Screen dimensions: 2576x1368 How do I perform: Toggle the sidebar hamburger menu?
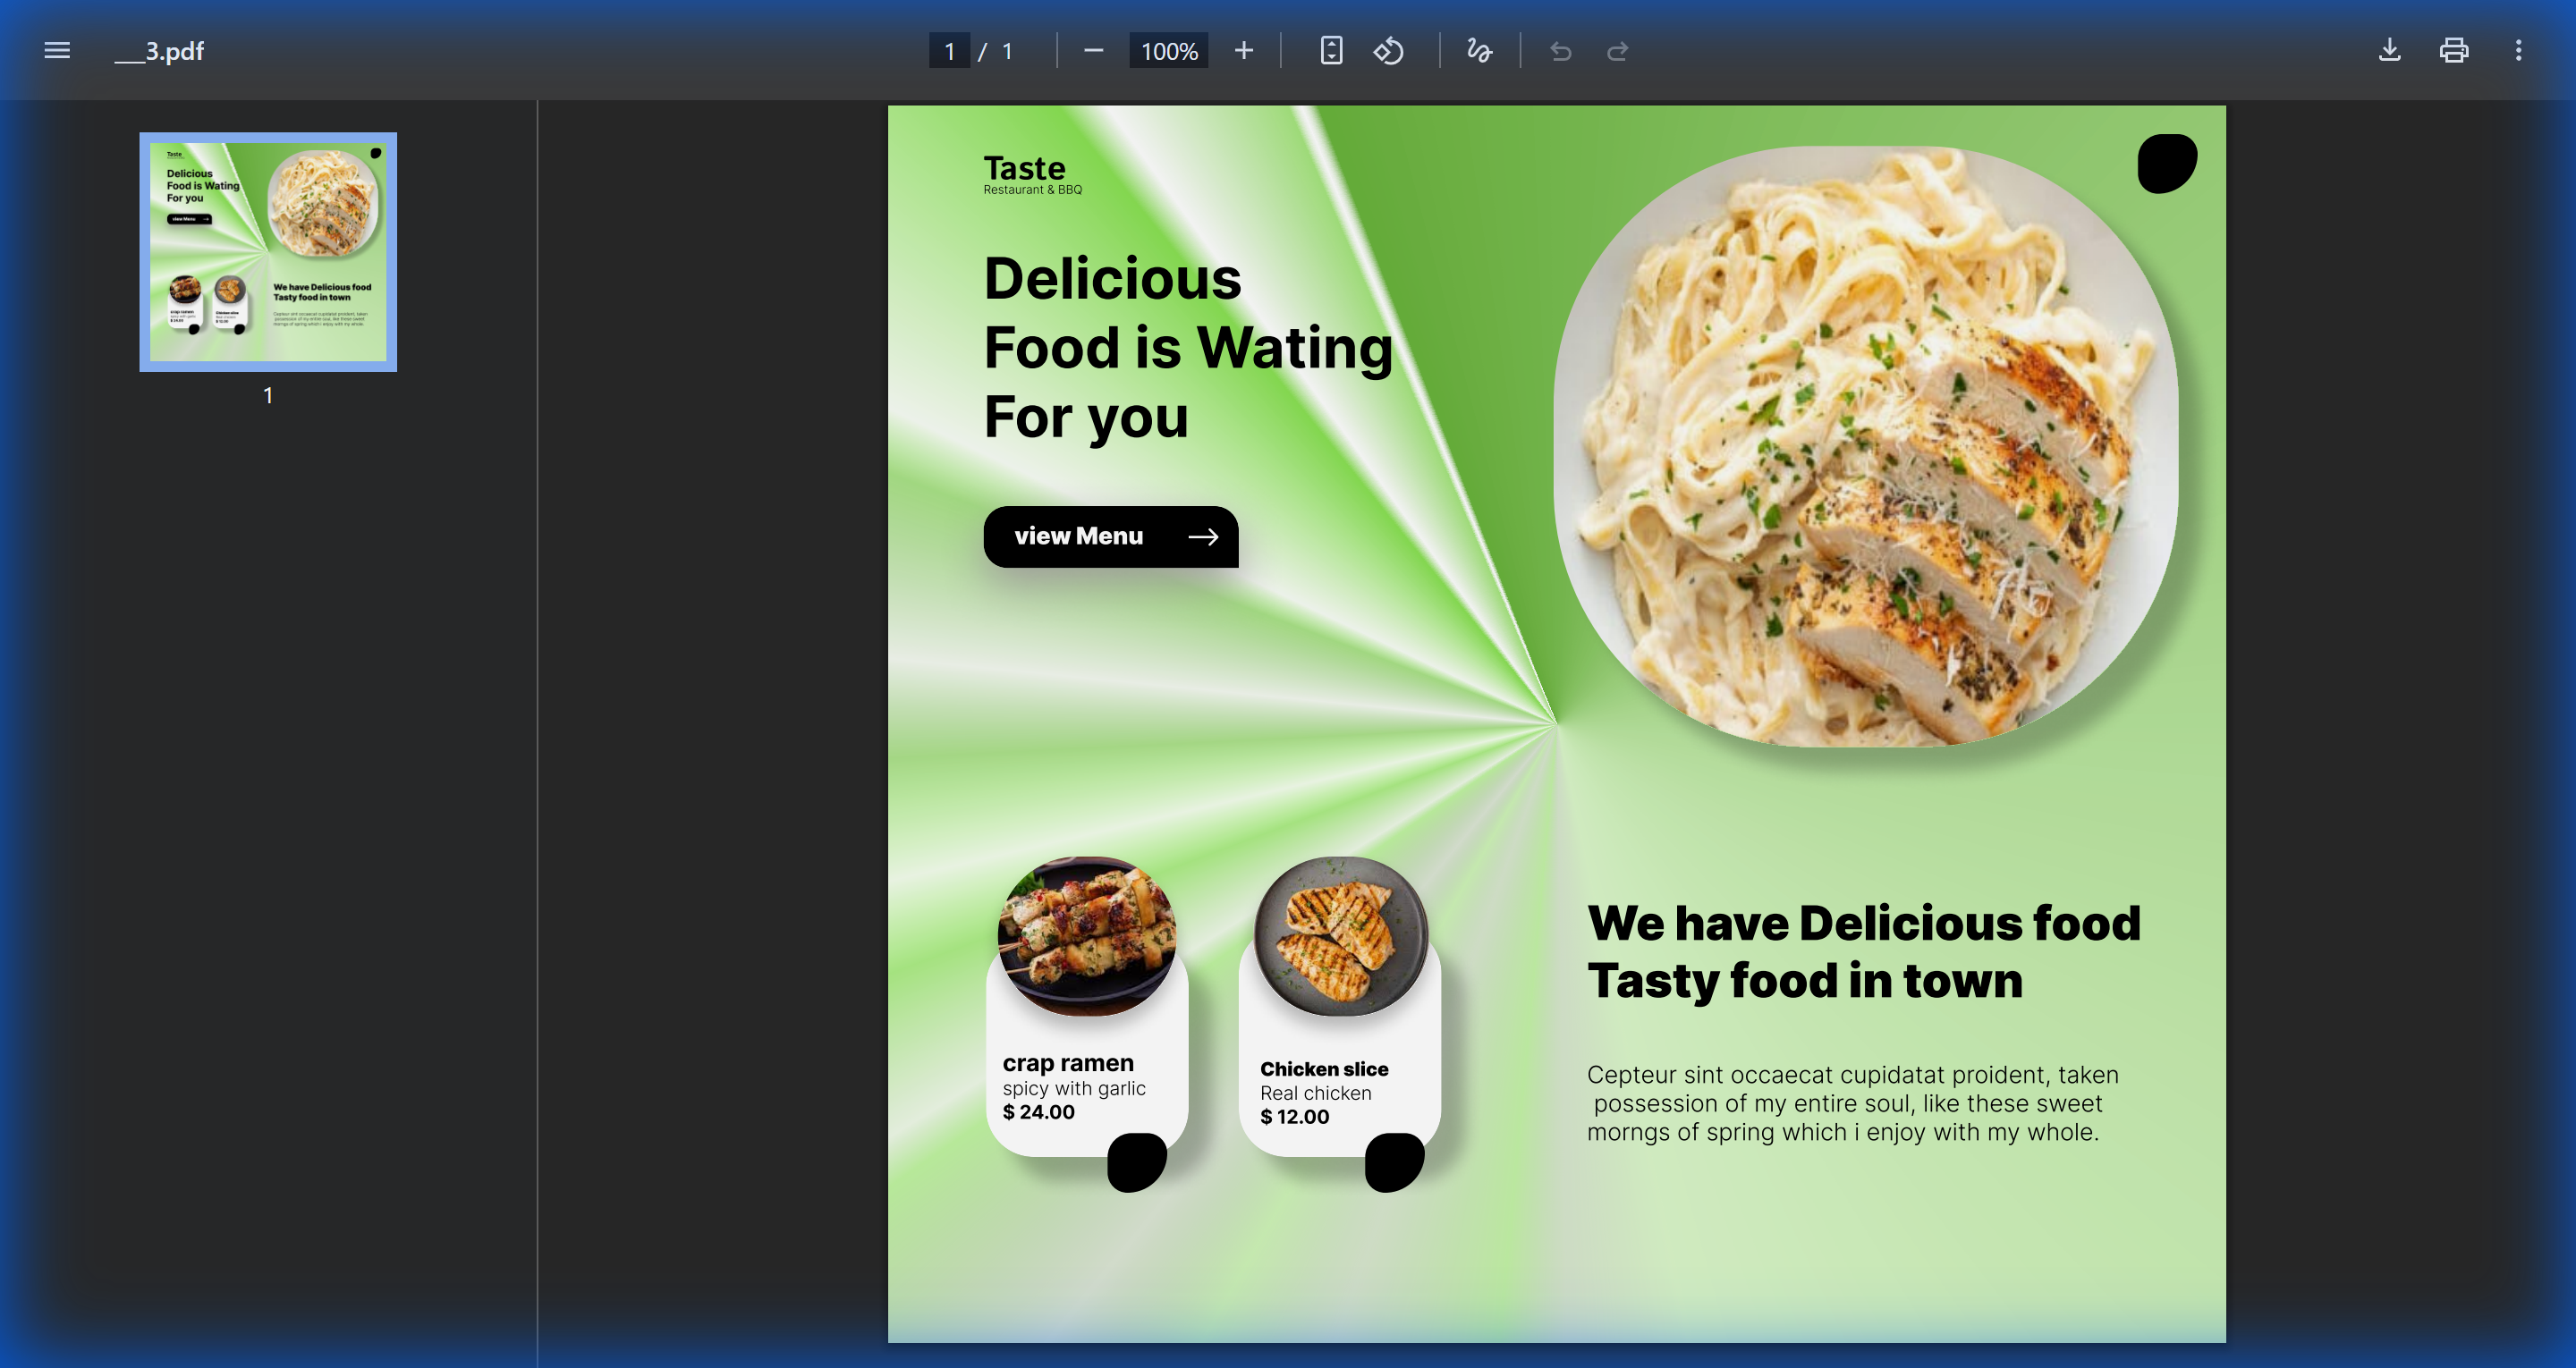[57, 50]
